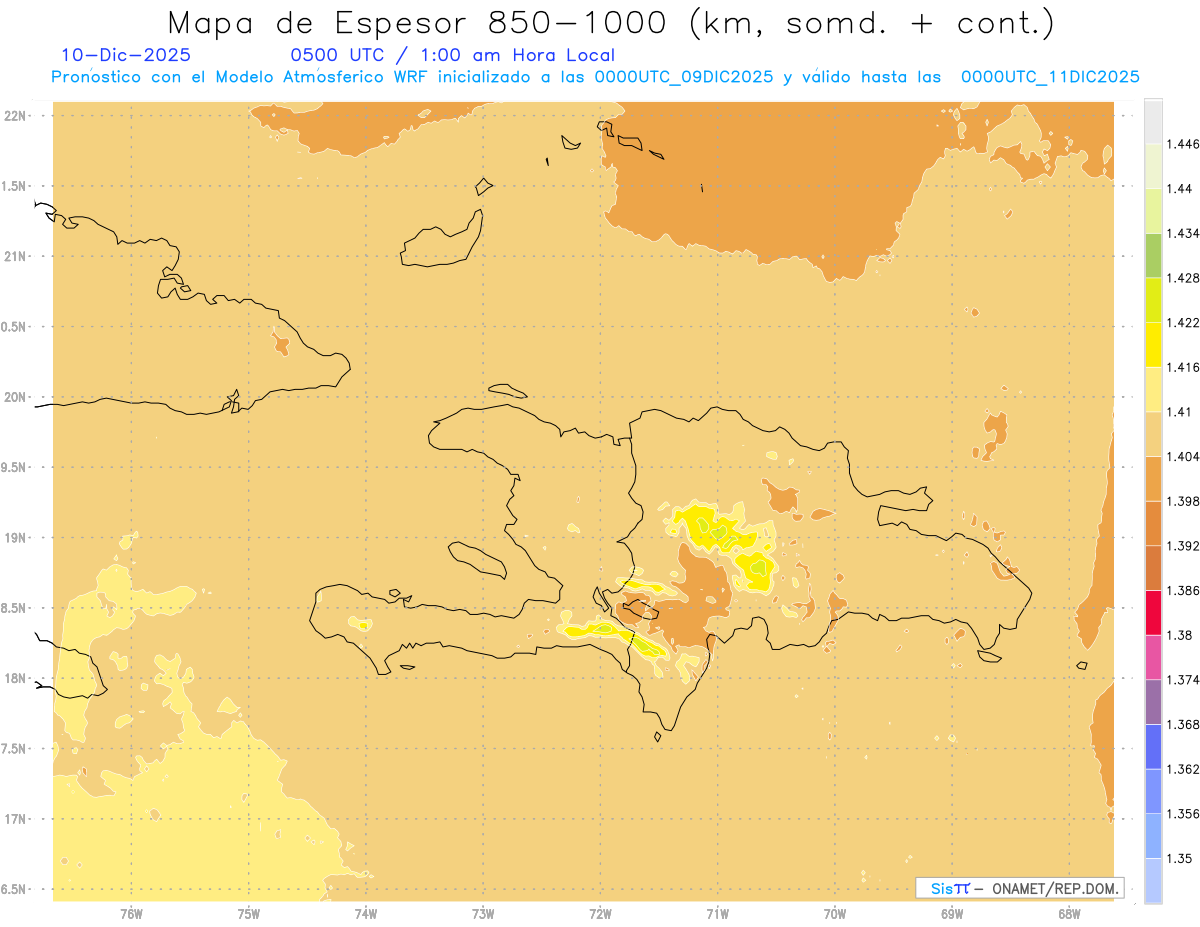Select the green legend swatch between 1.428 and 1.434
The width and height of the screenshot is (1200, 927).
(1153, 255)
